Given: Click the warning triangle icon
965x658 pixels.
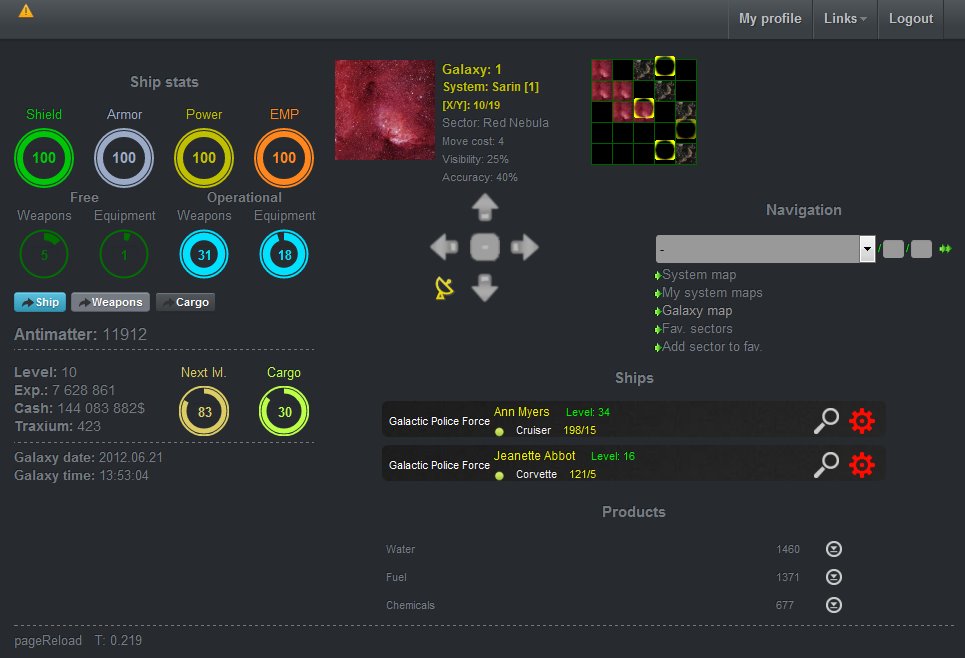Looking at the screenshot, I should point(26,11).
